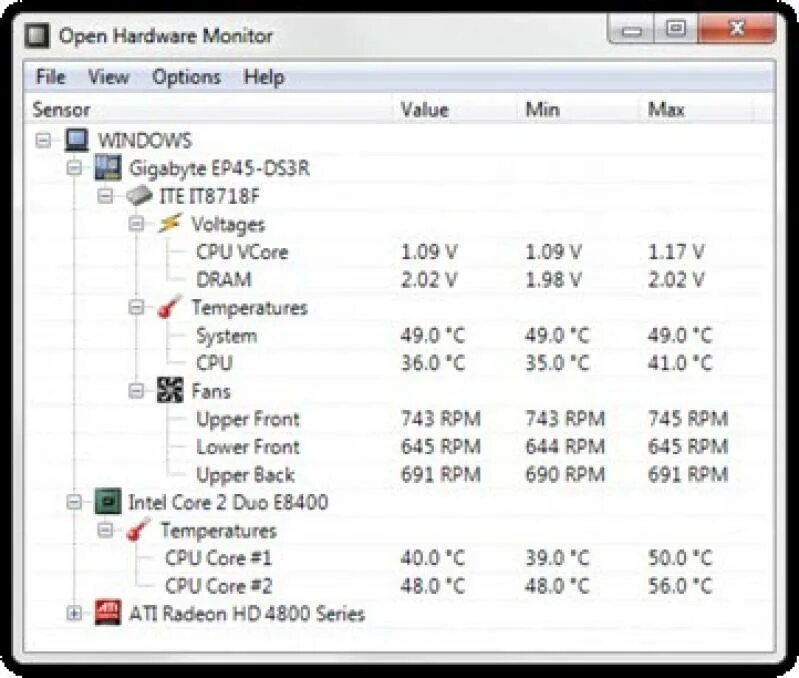The height and width of the screenshot is (678, 799).
Task: Click the CPU VCore max value 1.17 V
Action: pyautogui.click(x=676, y=252)
